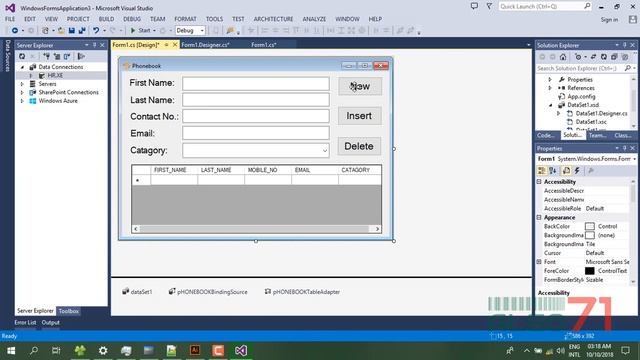Expand the SharePoint Connections node
This screenshot has height=360, width=640.
(x=22, y=93)
